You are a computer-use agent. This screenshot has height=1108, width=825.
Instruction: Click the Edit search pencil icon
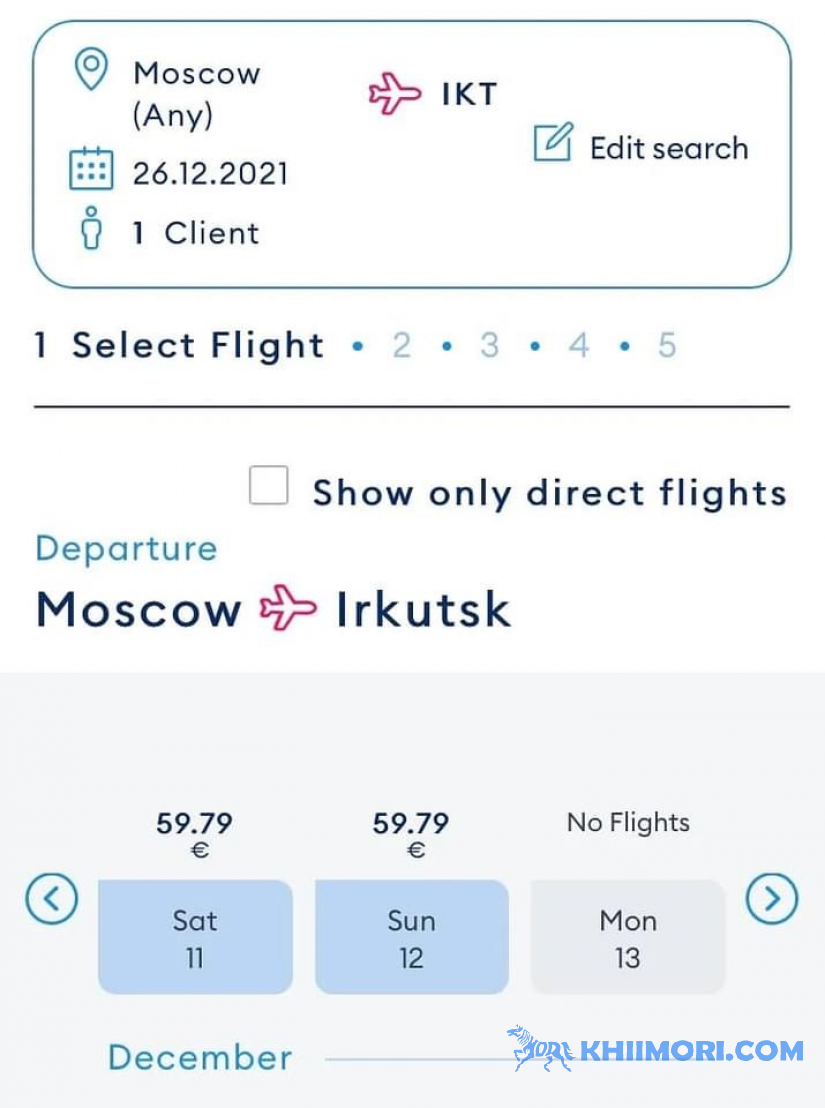[552, 142]
